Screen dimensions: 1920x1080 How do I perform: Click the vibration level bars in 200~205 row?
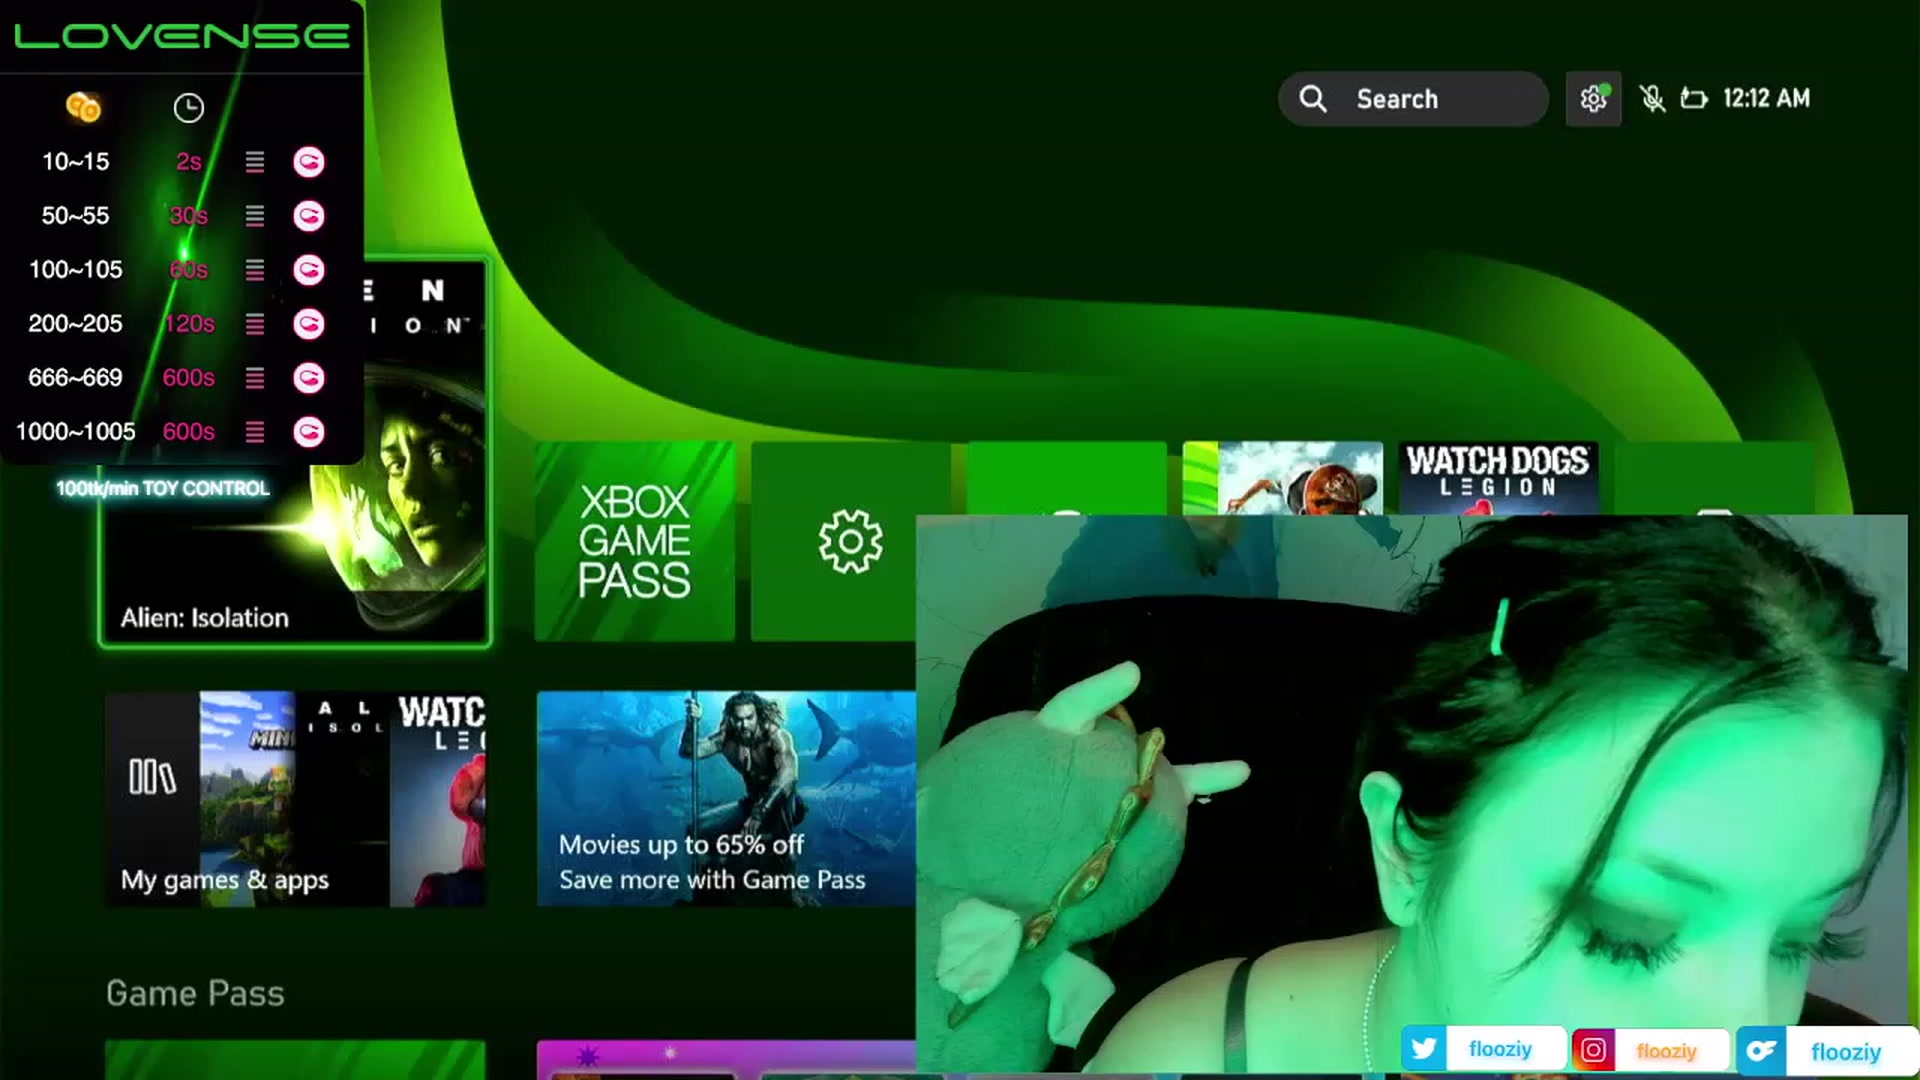coord(255,324)
